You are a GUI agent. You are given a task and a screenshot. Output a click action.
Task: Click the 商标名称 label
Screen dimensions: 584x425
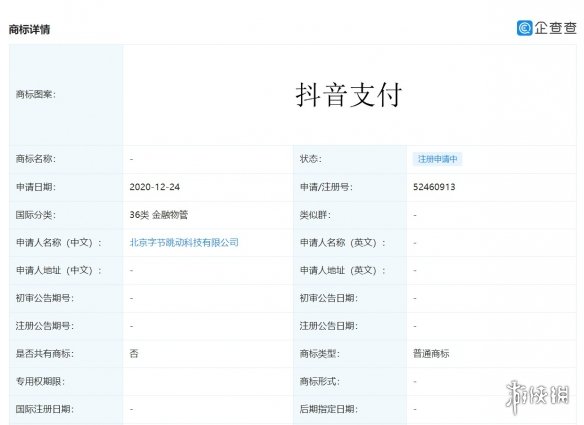pyautogui.click(x=36, y=159)
